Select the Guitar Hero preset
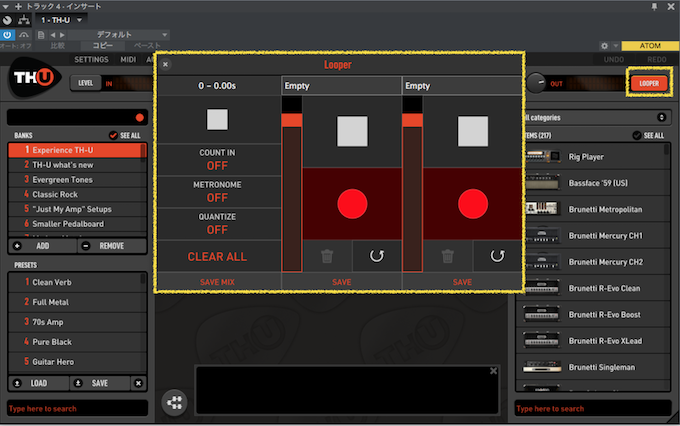The width and height of the screenshot is (680, 426). click(77, 361)
